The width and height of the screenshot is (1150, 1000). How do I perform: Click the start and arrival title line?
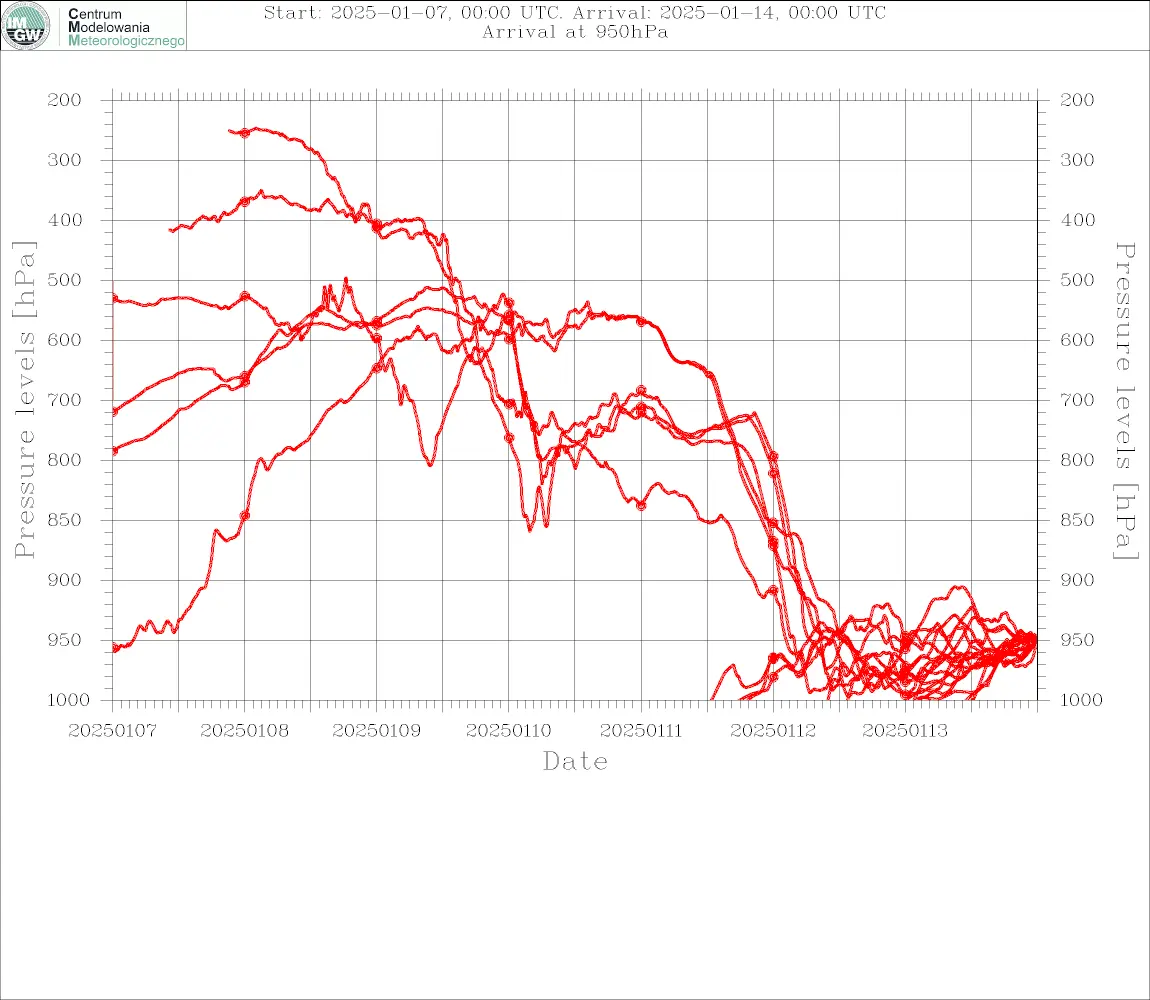click(575, 12)
